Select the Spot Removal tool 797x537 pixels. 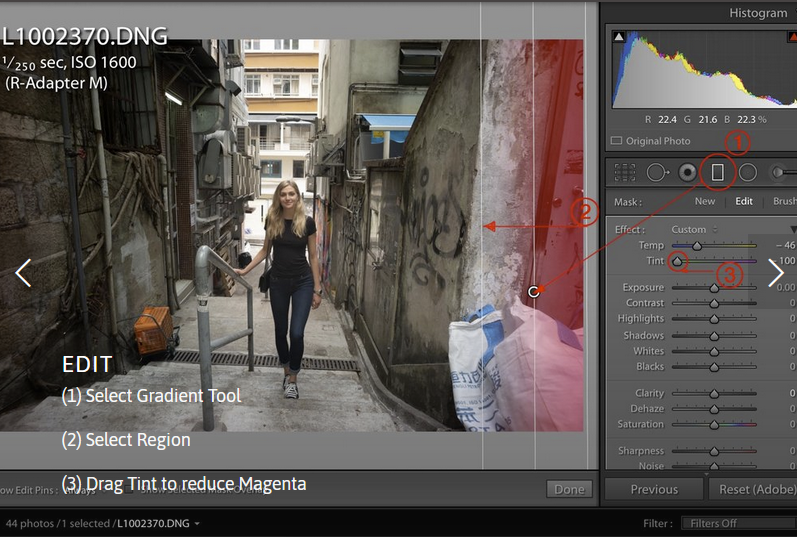point(657,172)
